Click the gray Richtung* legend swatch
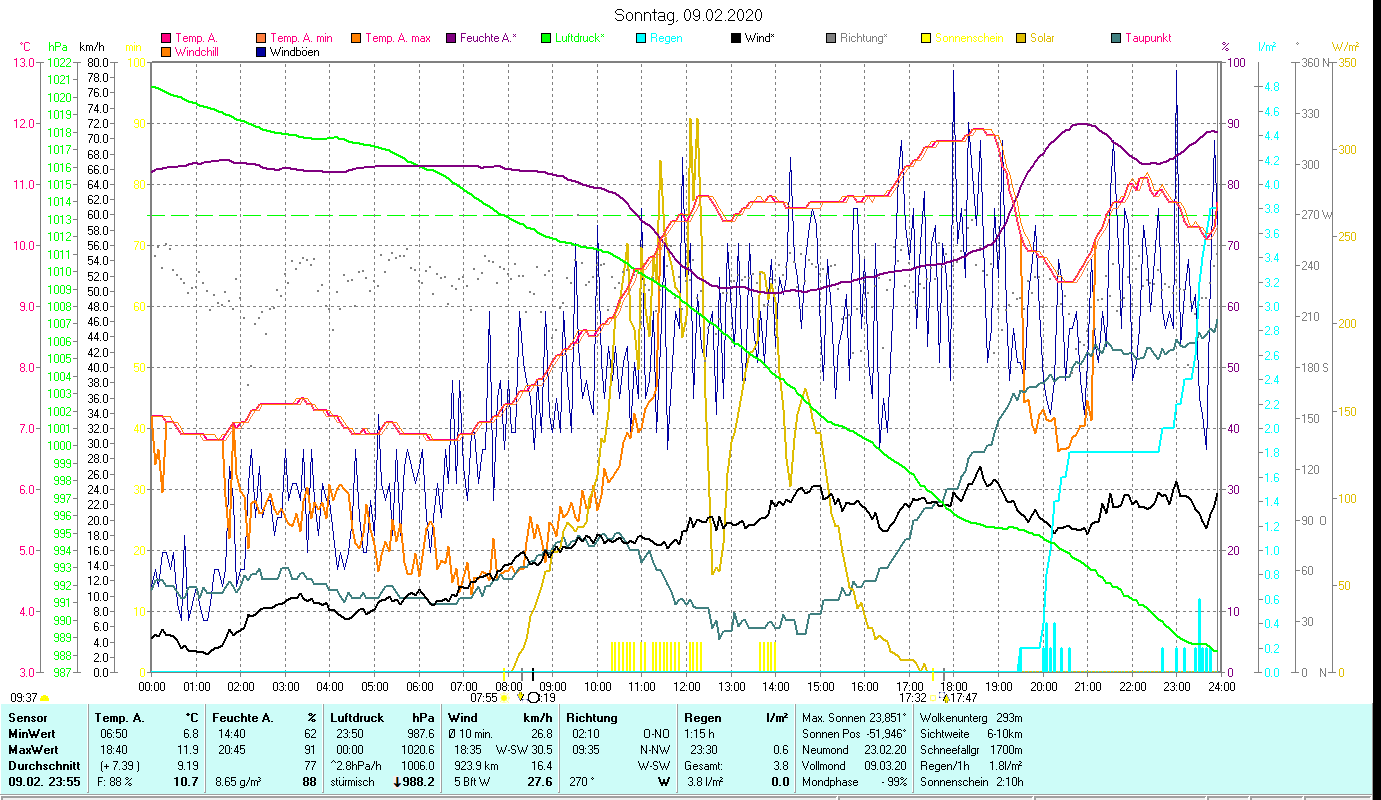 (830, 38)
